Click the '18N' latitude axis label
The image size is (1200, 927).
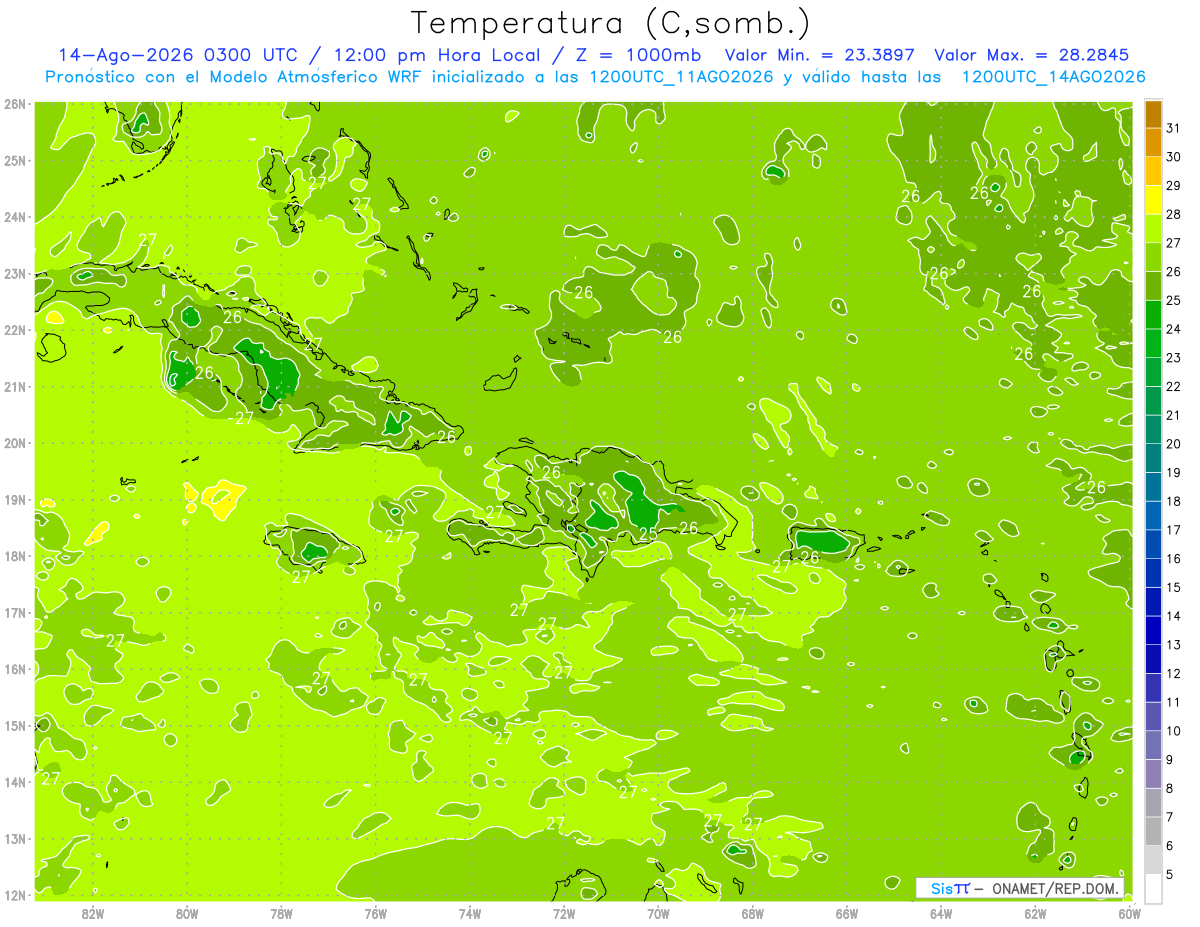(15, 556)
